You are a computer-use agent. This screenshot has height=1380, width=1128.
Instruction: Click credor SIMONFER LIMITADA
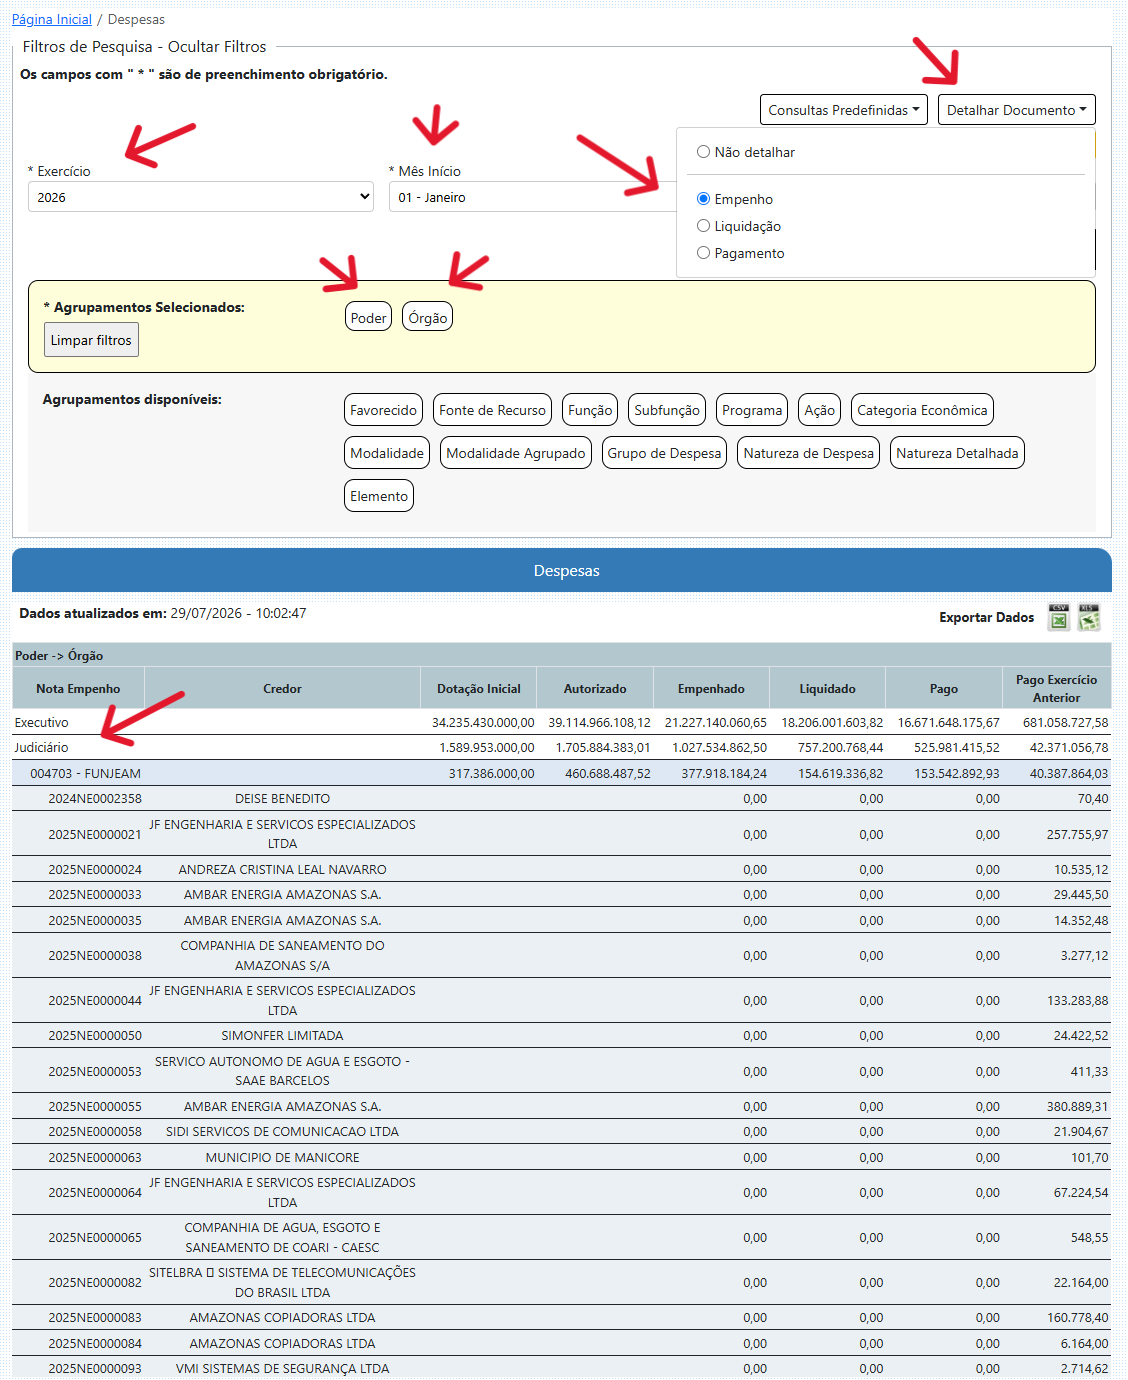tap(282, 1035)
